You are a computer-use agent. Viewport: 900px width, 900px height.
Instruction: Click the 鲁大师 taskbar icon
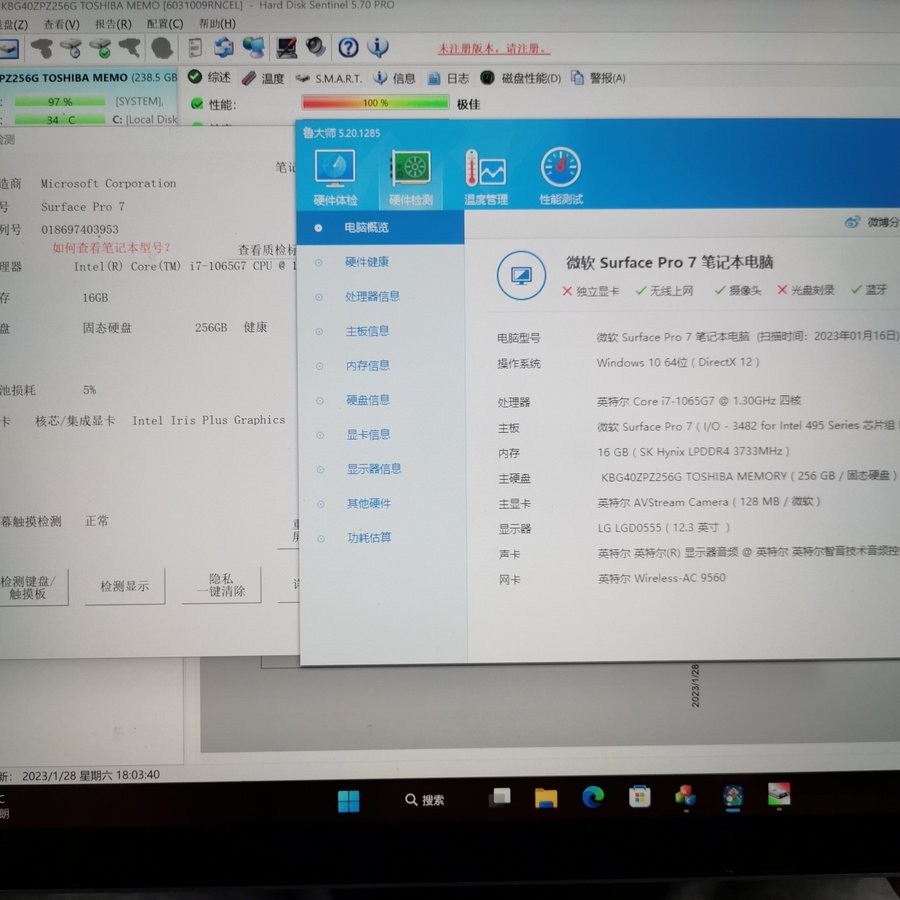733,796
